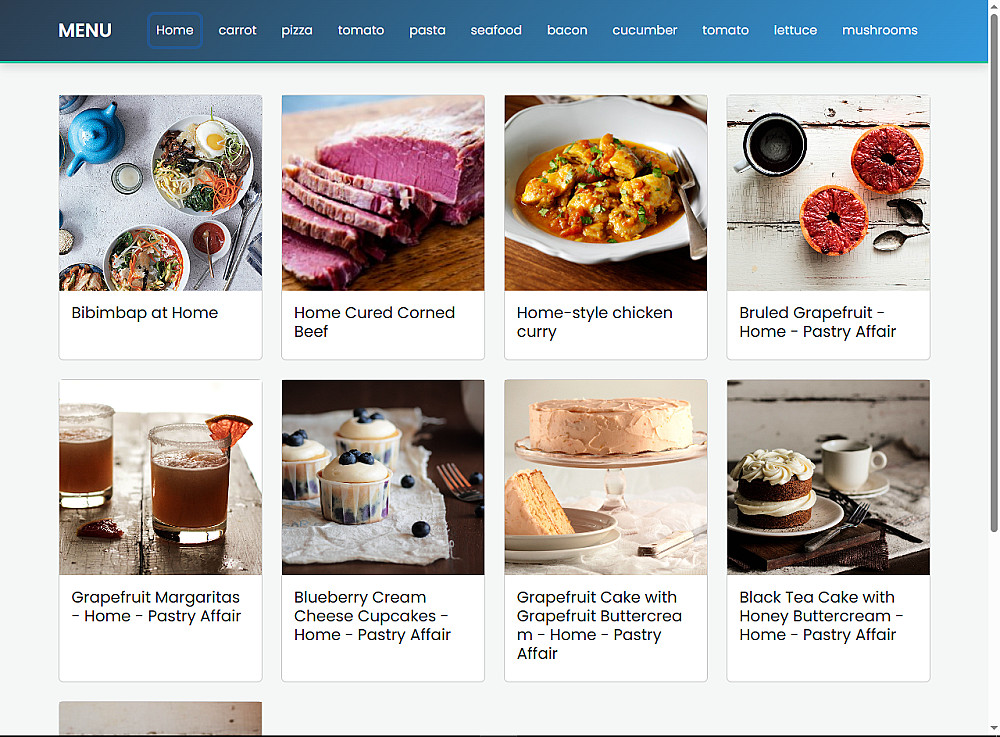View the blueberry cupcakes image

(383, 478)
